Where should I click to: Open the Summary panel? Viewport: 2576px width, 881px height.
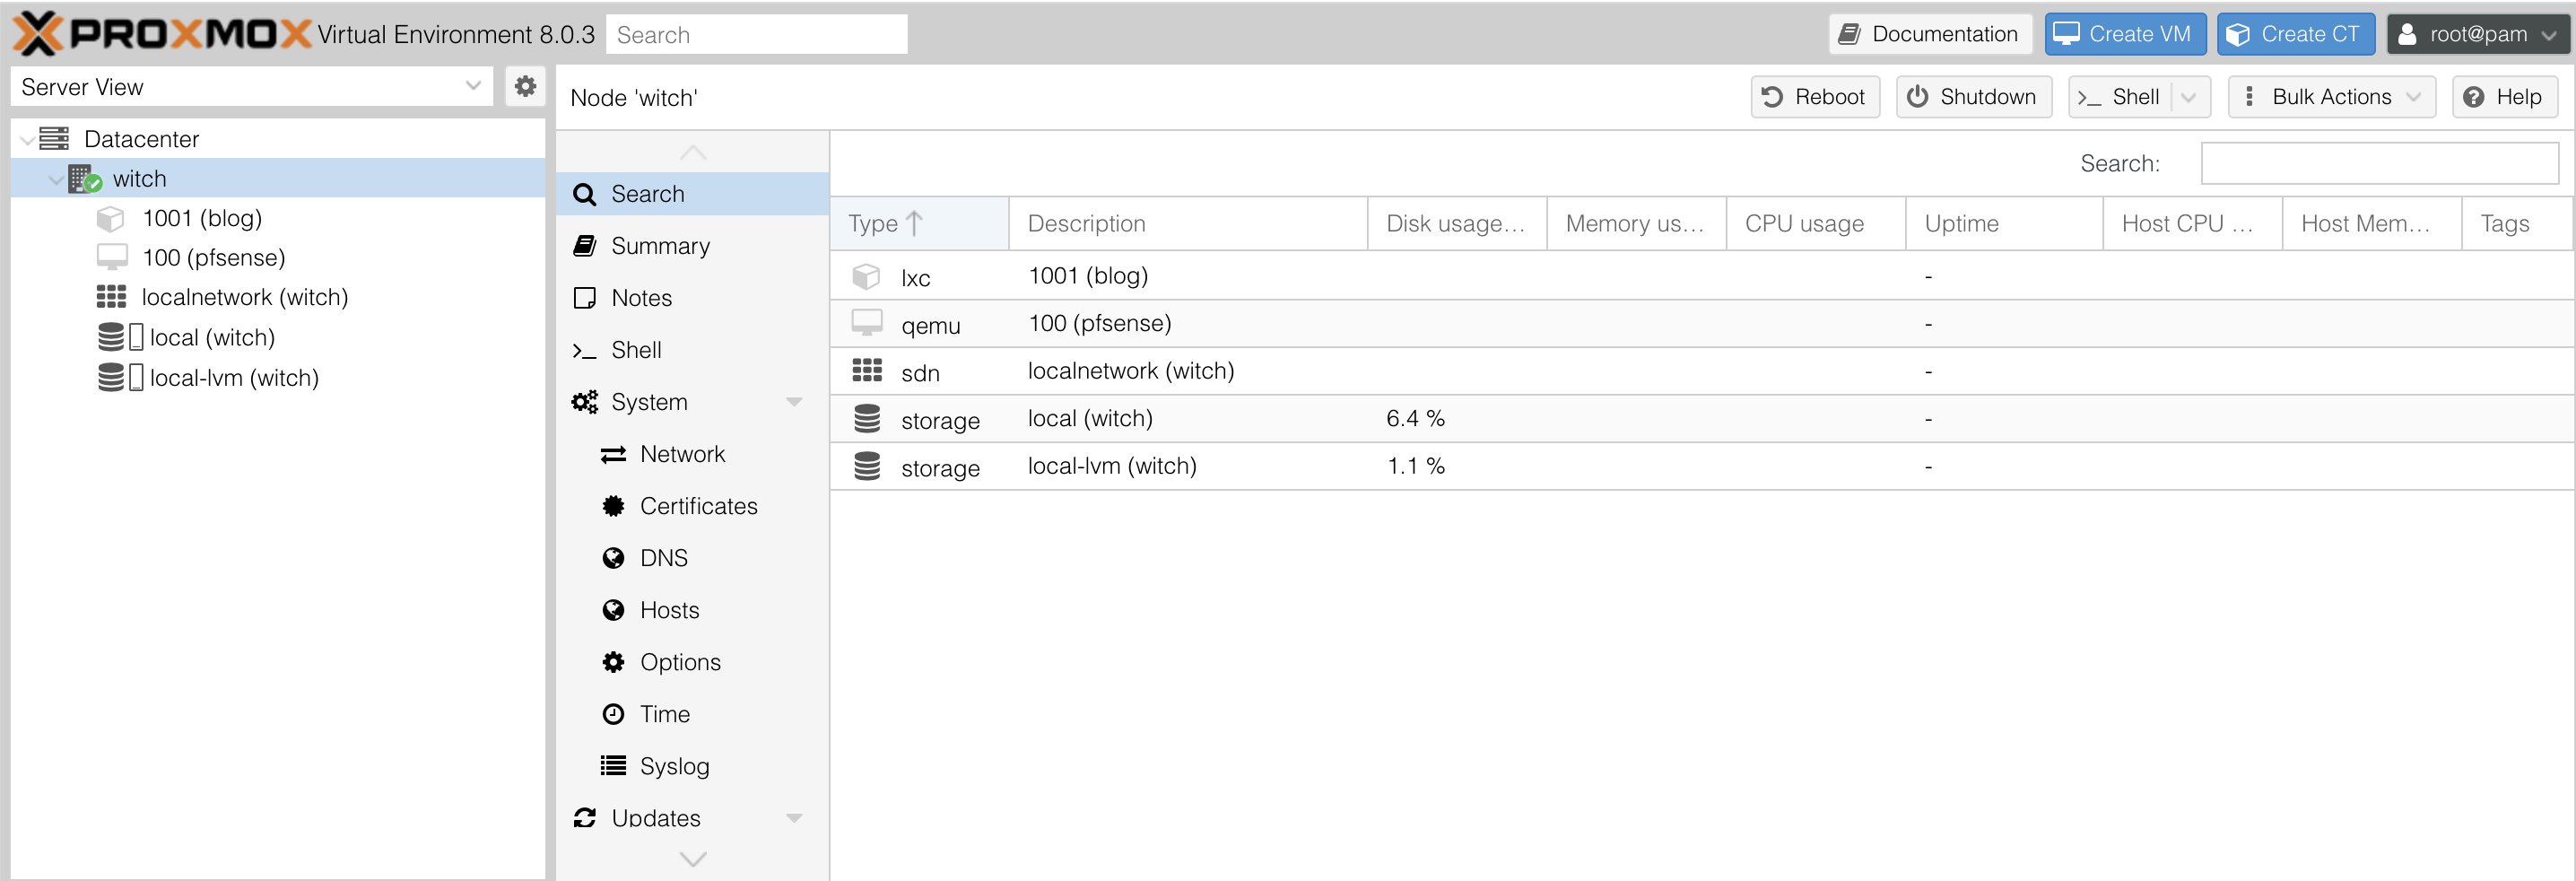tap(660, 246)
